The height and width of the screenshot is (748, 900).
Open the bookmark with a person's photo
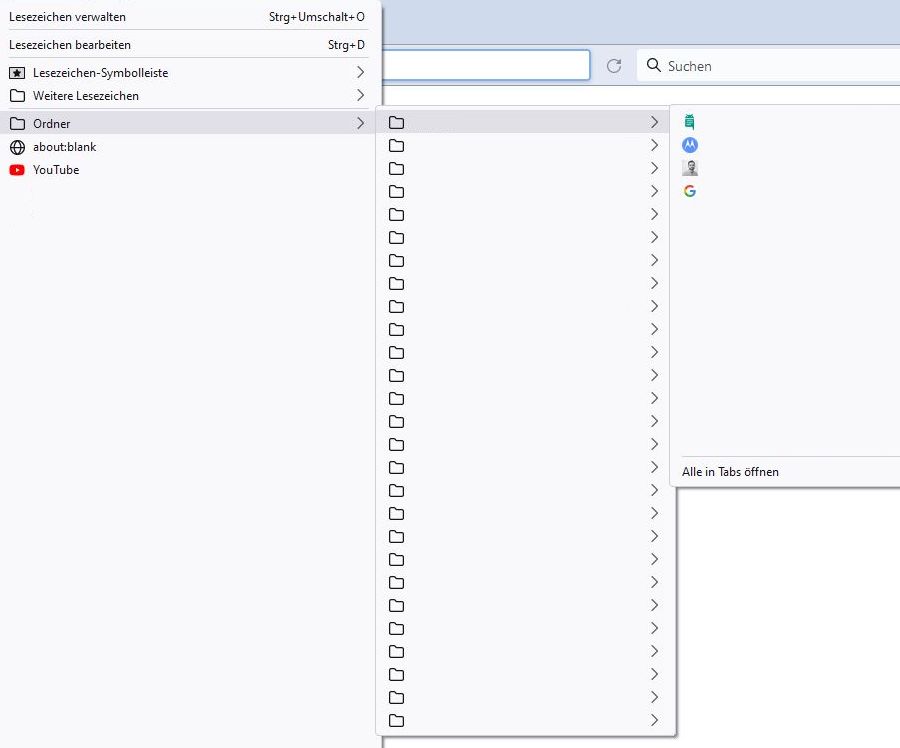689,168
